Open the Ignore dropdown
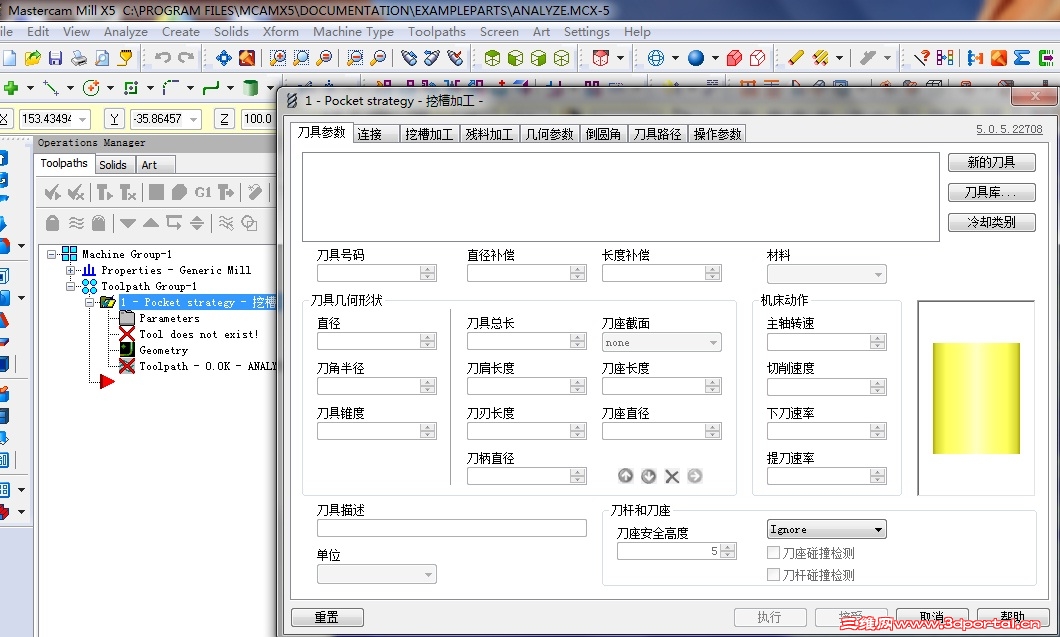This screenshot has height=637, width=1060. click(826, 529)
